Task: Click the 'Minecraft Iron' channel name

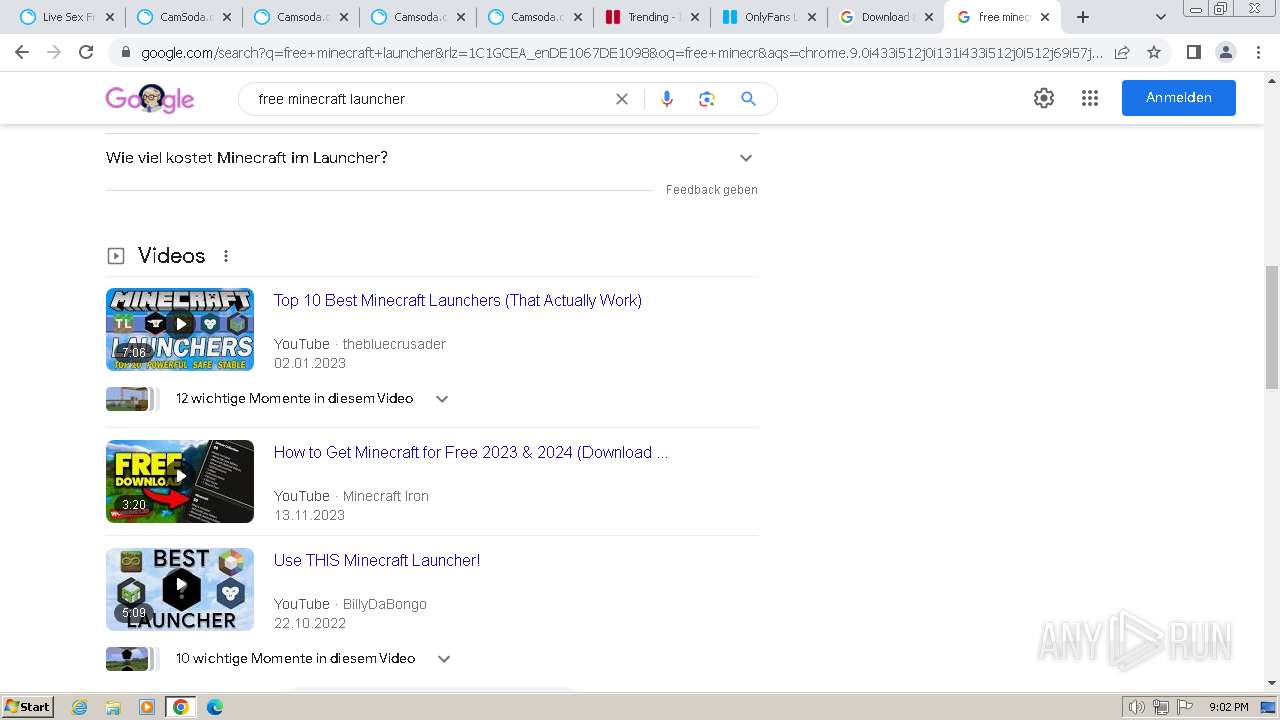Action: pyautogui.click(x=385, y=496)
